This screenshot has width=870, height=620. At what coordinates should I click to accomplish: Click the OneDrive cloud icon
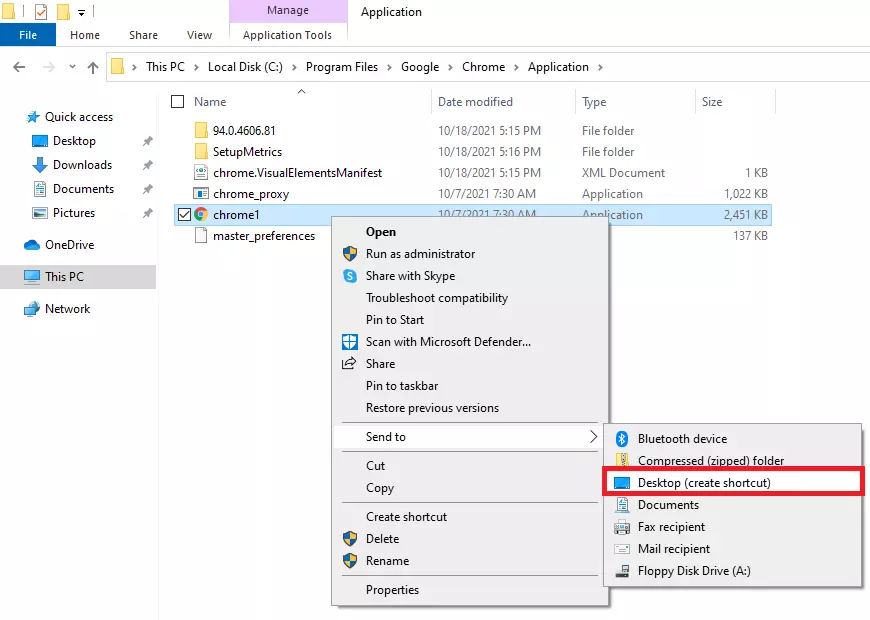click(32, 245)
